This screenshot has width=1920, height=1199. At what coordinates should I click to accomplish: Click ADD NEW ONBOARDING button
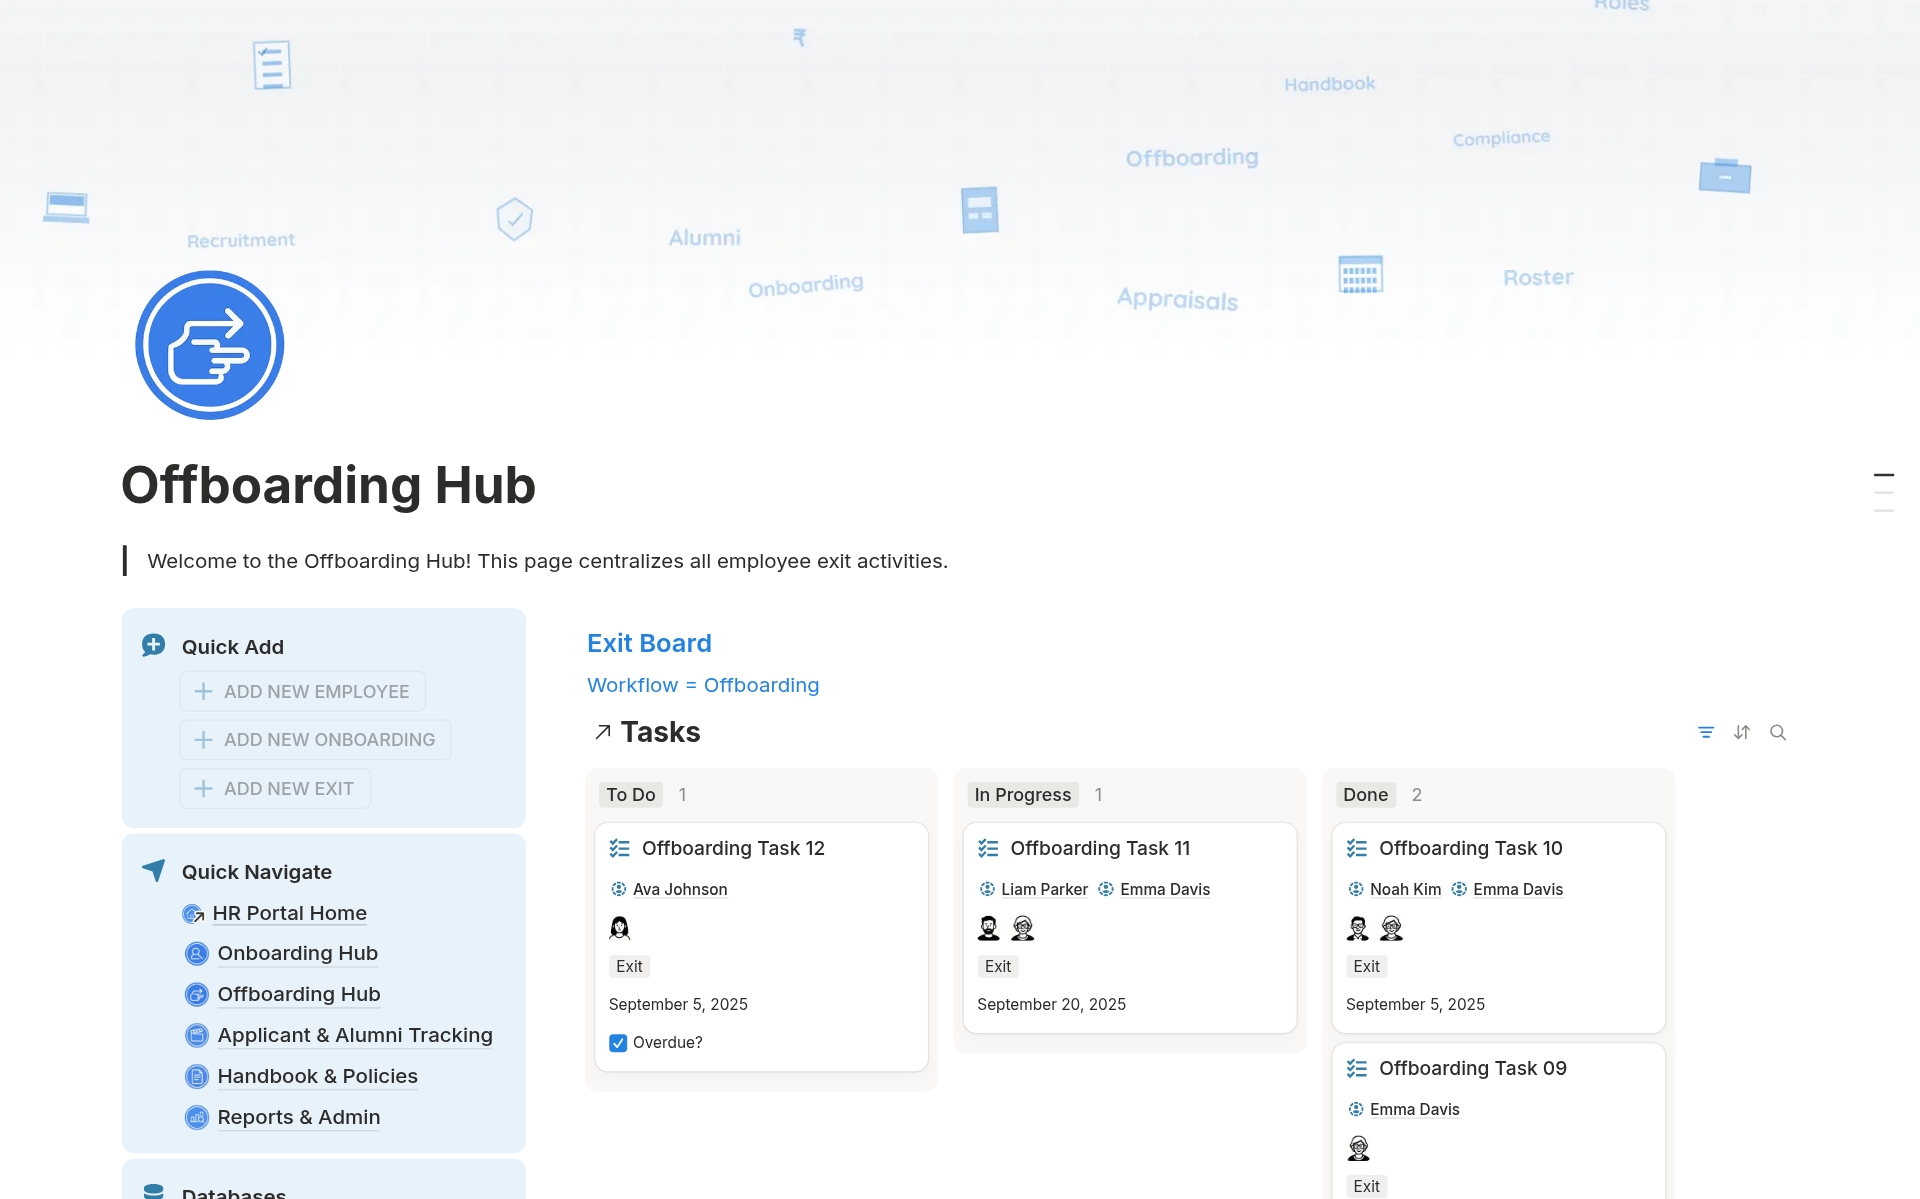pyautogui.click(x=316, y=740)
